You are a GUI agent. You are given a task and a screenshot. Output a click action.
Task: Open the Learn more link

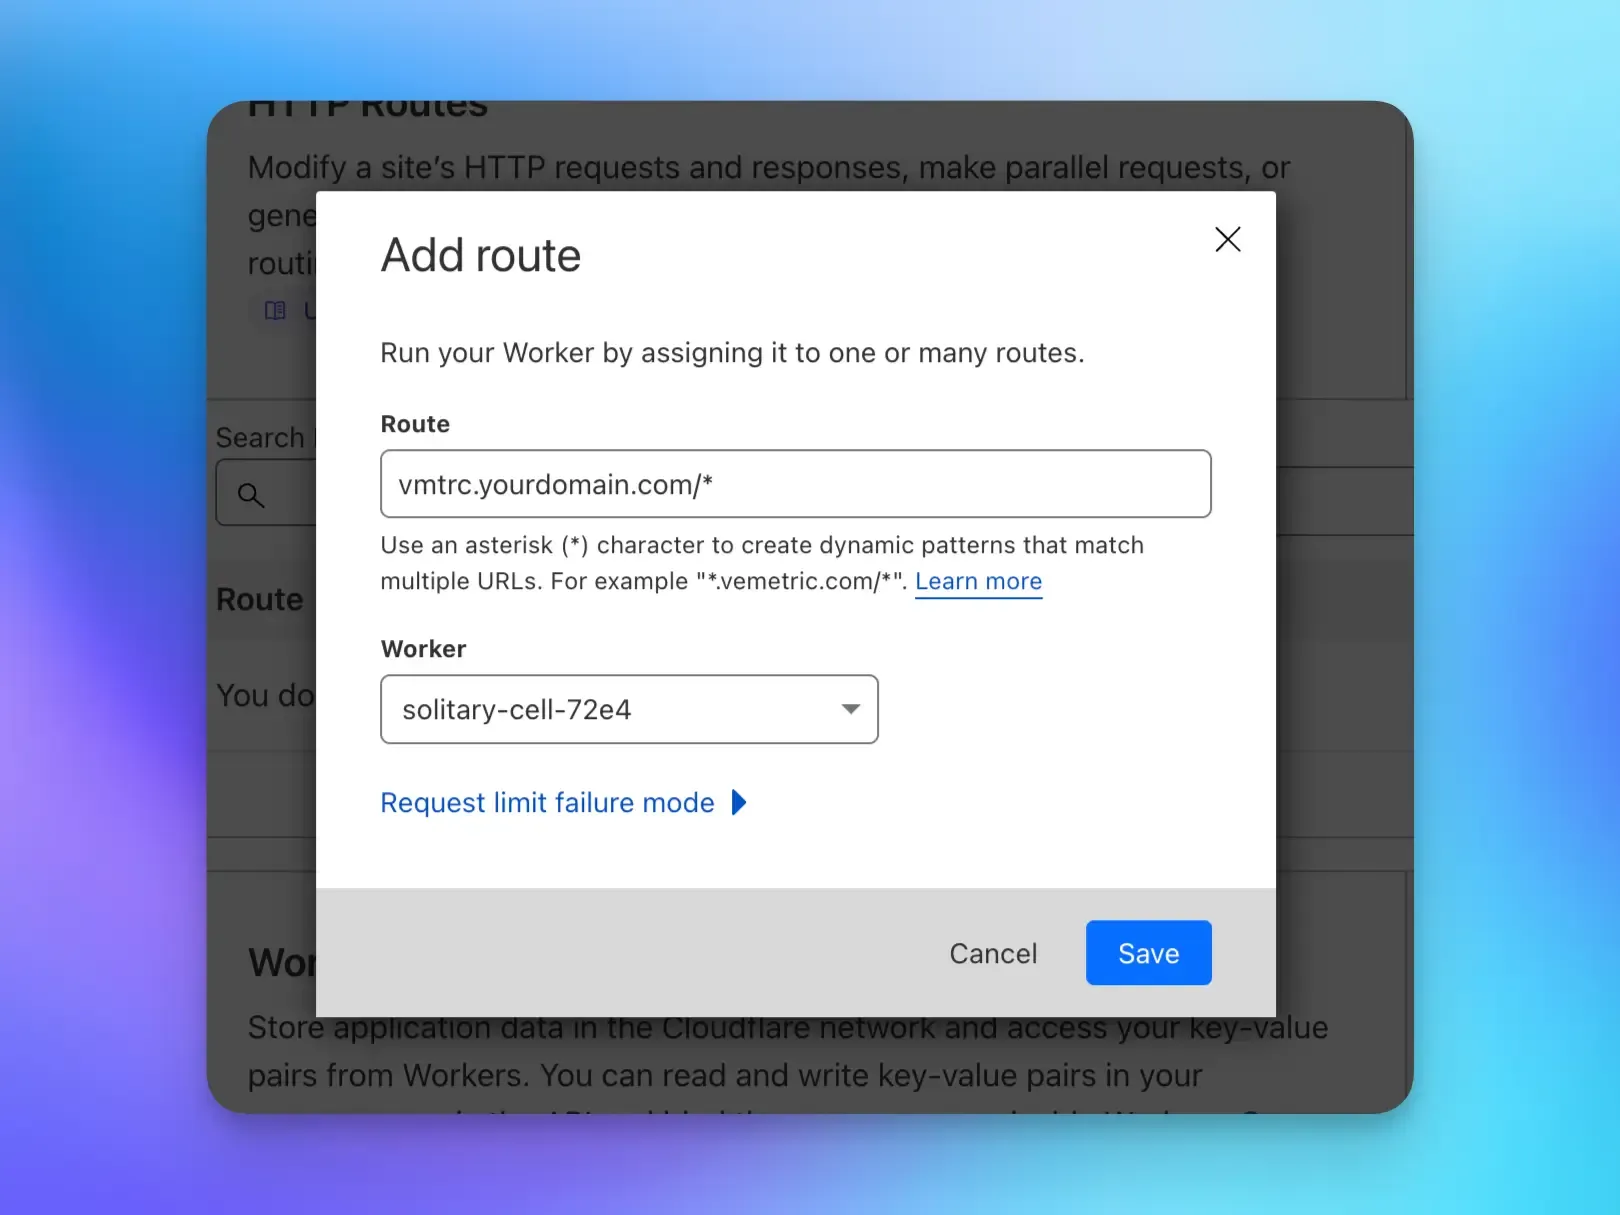tap(978, 581)
